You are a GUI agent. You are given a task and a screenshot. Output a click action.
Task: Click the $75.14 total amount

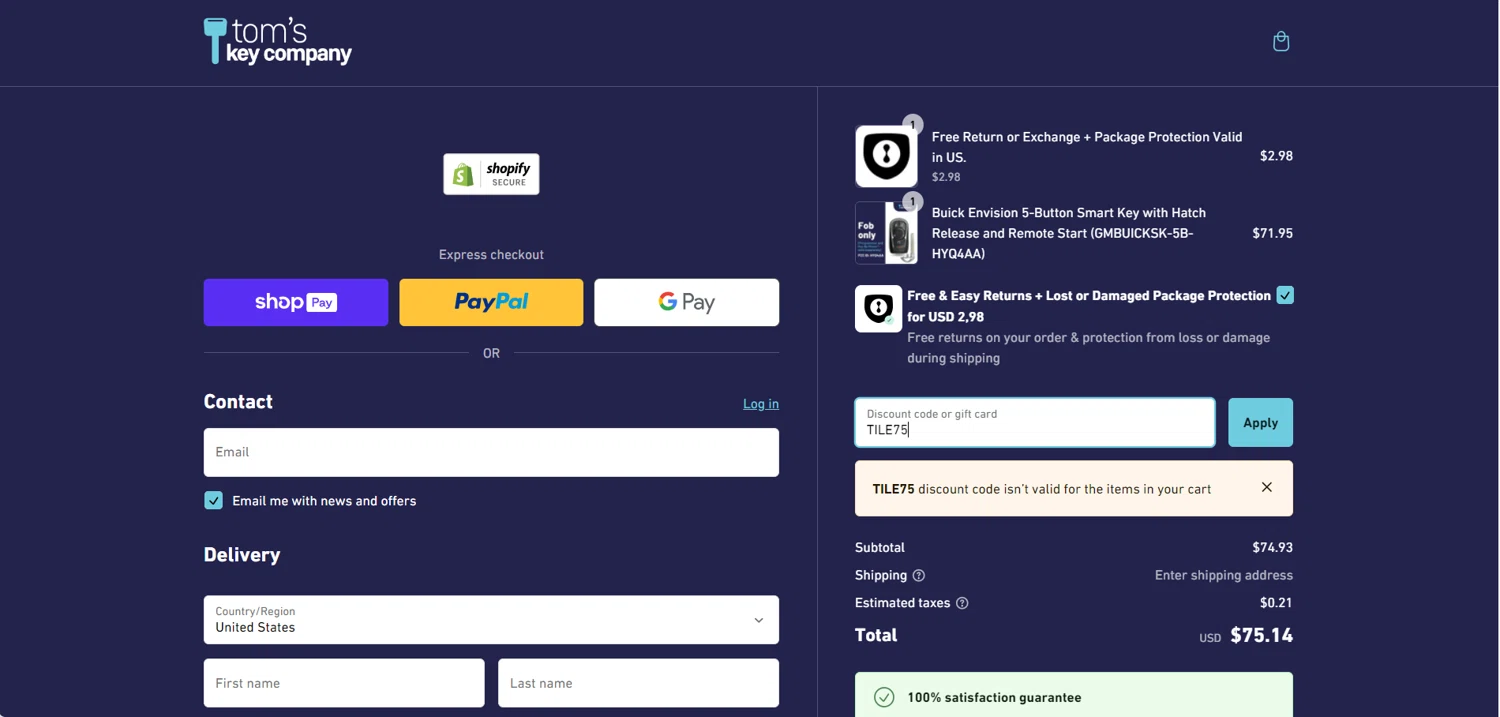1261,635
